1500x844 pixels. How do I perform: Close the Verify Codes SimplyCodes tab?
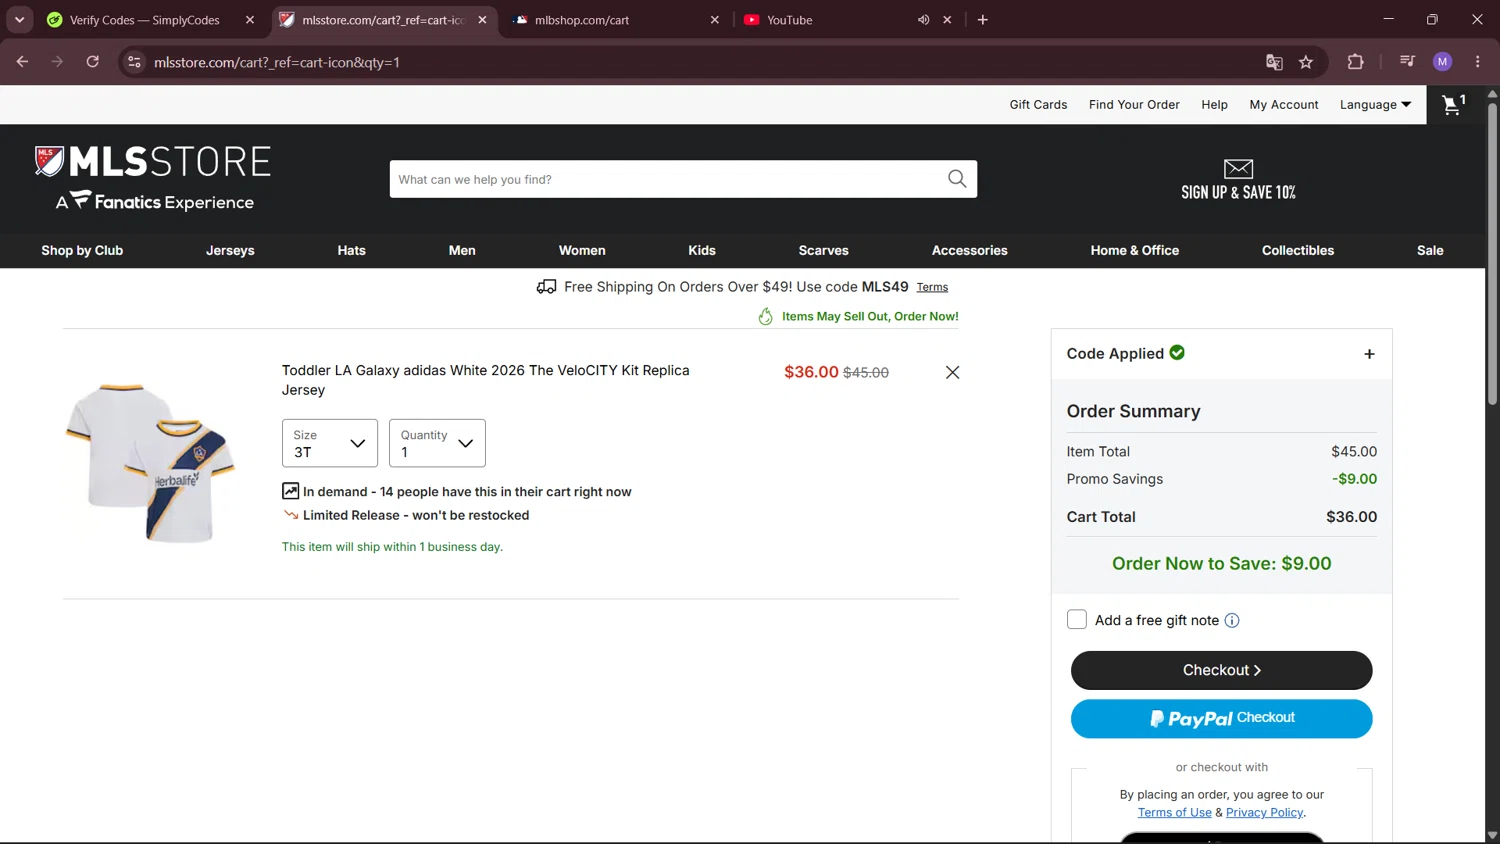point(250,20)
